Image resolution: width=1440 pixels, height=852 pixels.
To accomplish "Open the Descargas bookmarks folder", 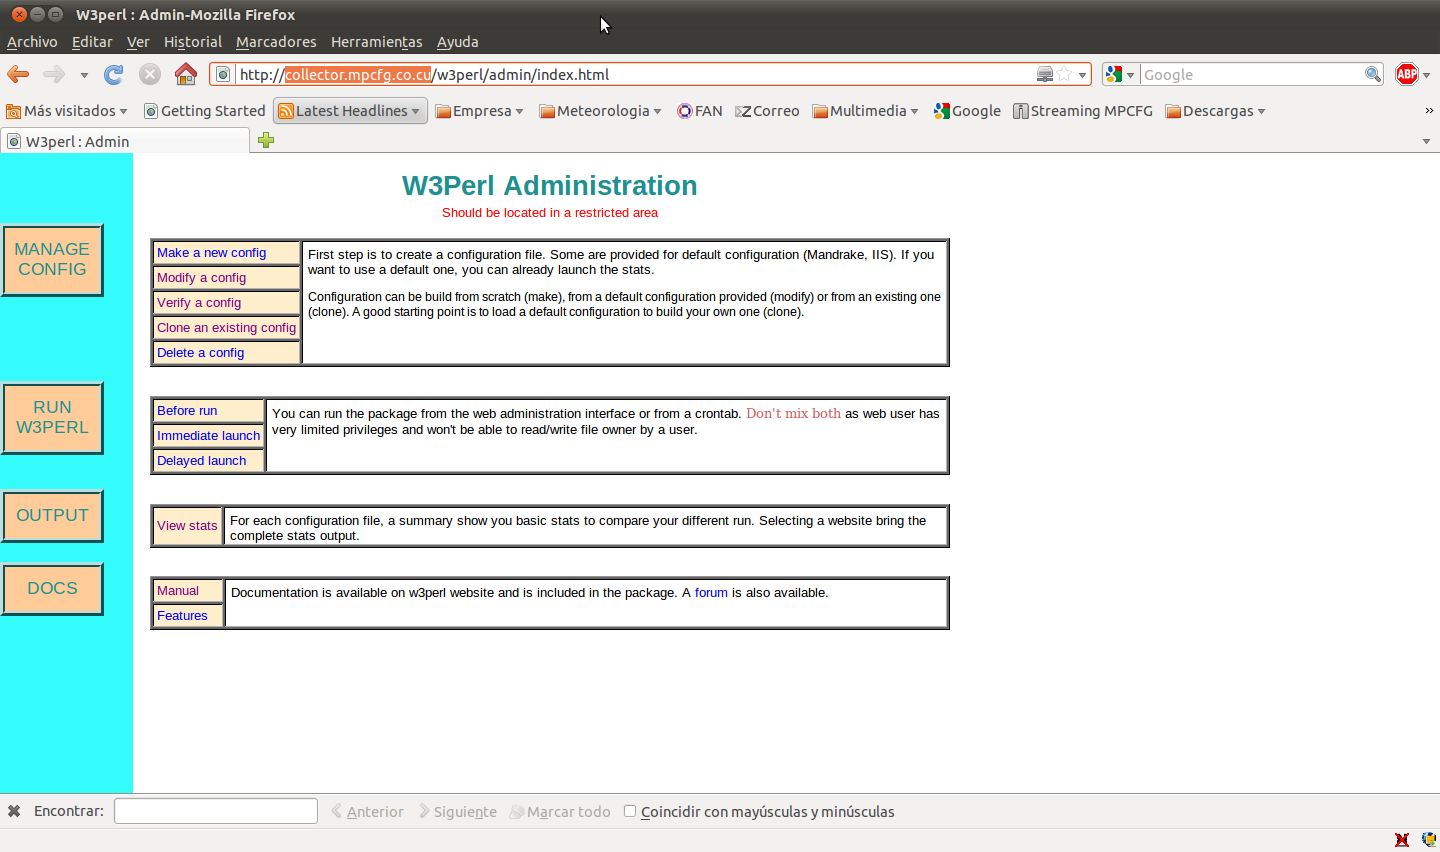I will (1215, 111).
